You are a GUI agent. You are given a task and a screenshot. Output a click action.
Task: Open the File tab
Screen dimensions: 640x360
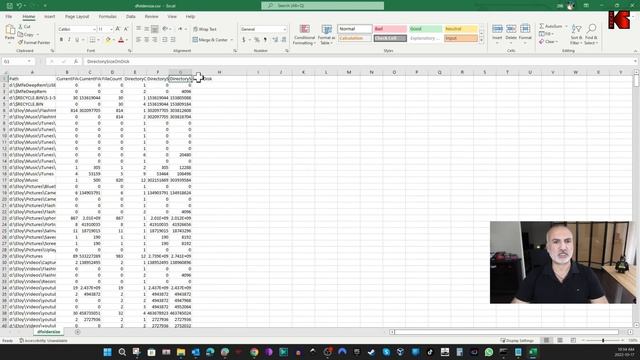pyautogui.click(x=9, y=17)
